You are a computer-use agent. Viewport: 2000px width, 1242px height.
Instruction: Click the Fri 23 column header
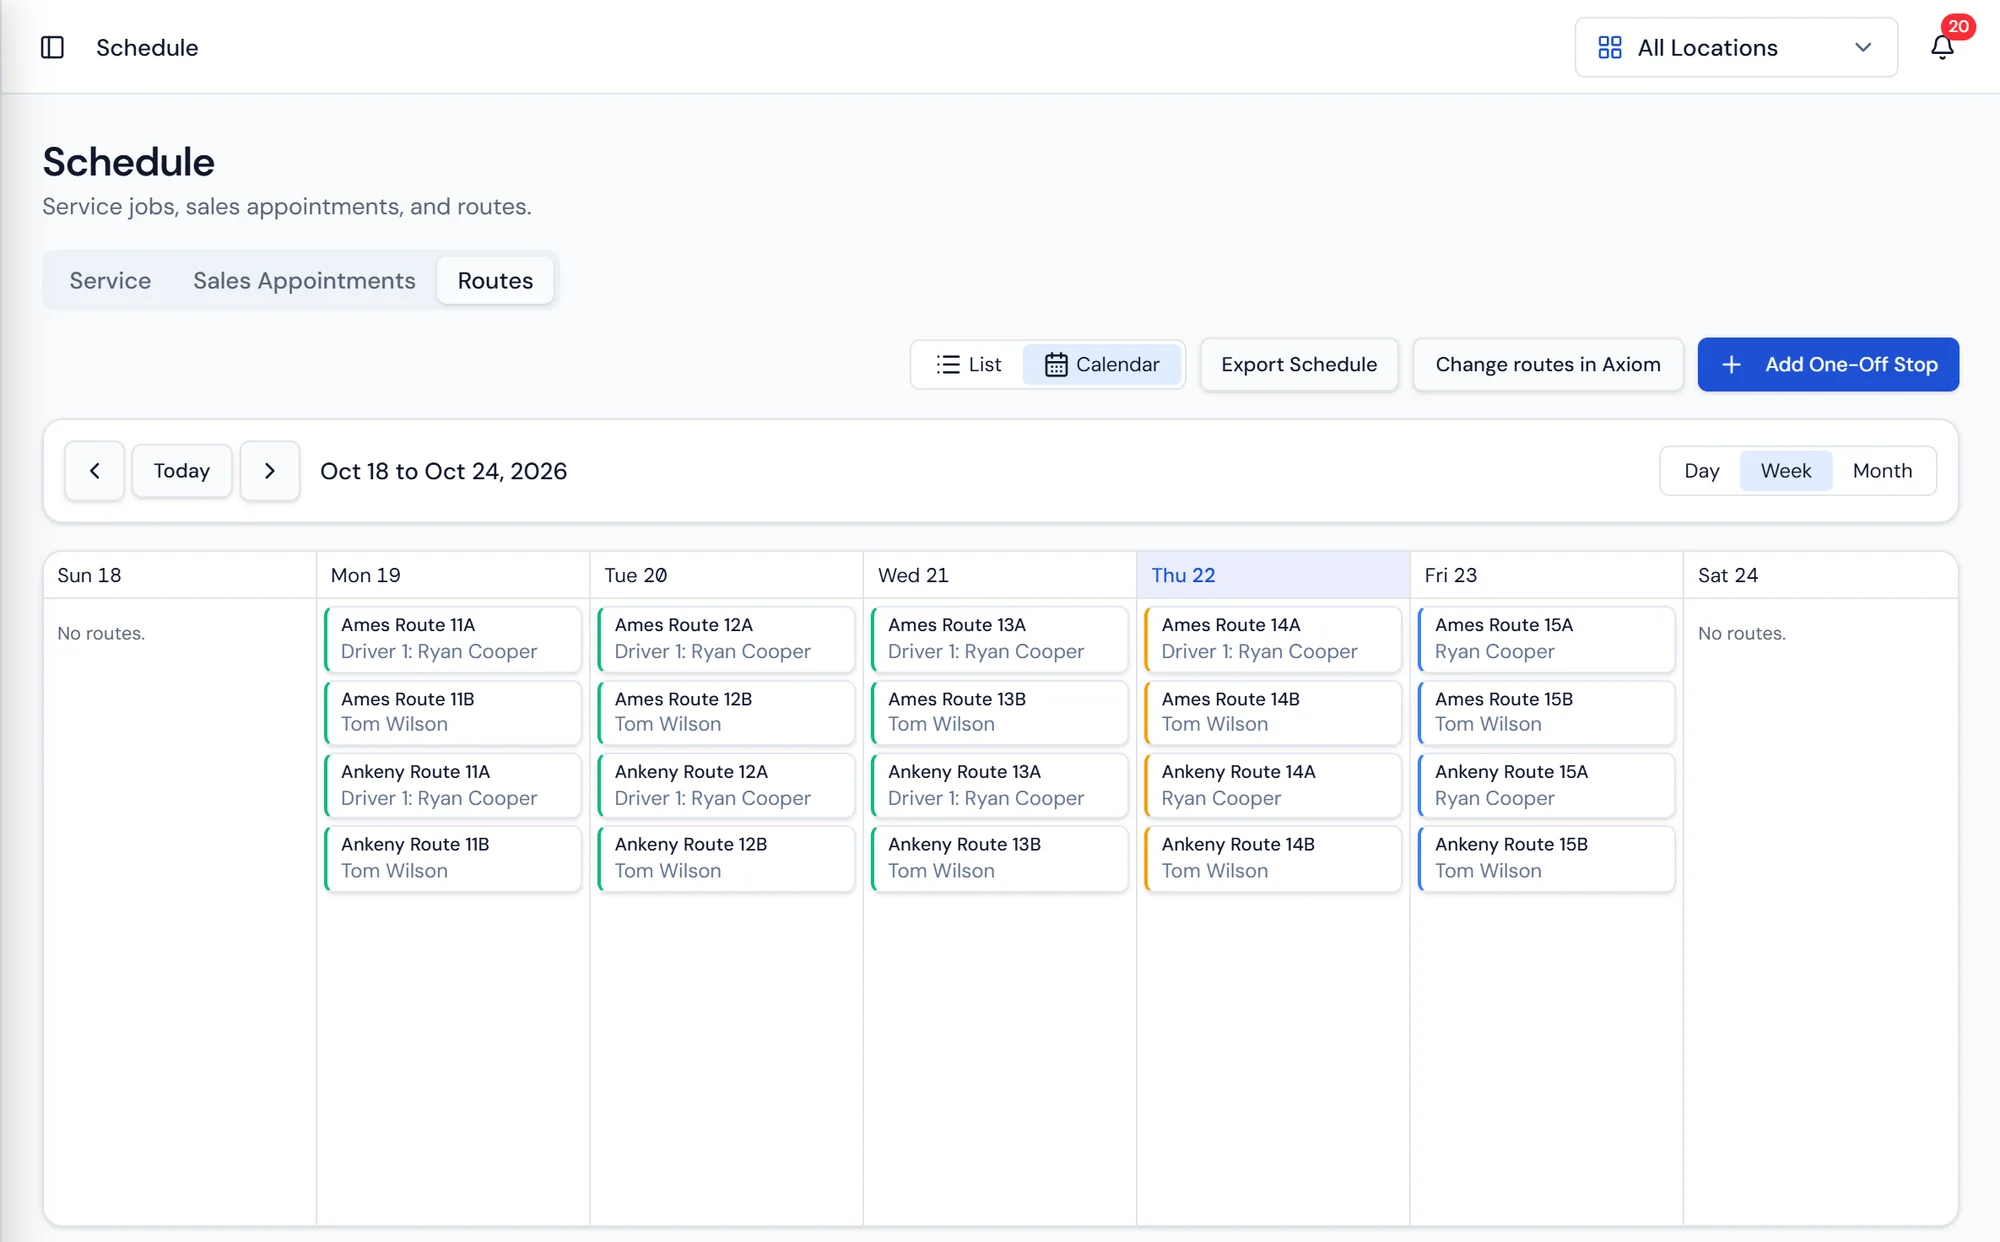coord(1547,575)
